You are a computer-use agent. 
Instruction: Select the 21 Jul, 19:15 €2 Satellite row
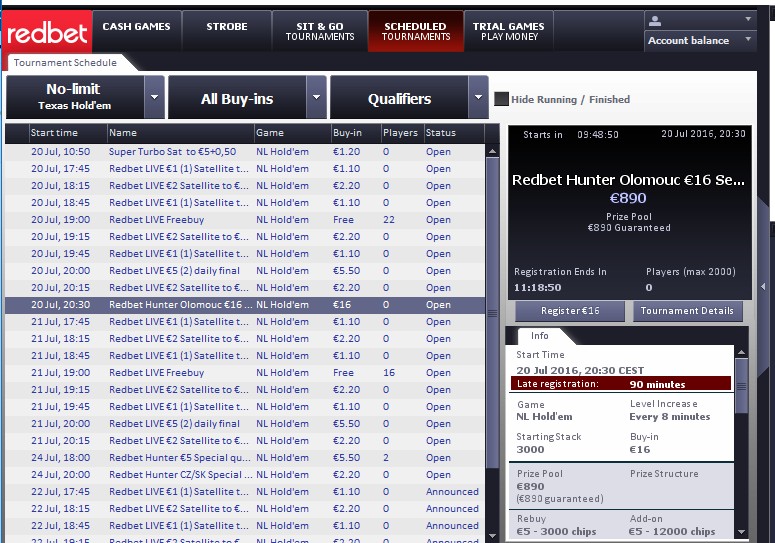[245, 389]
